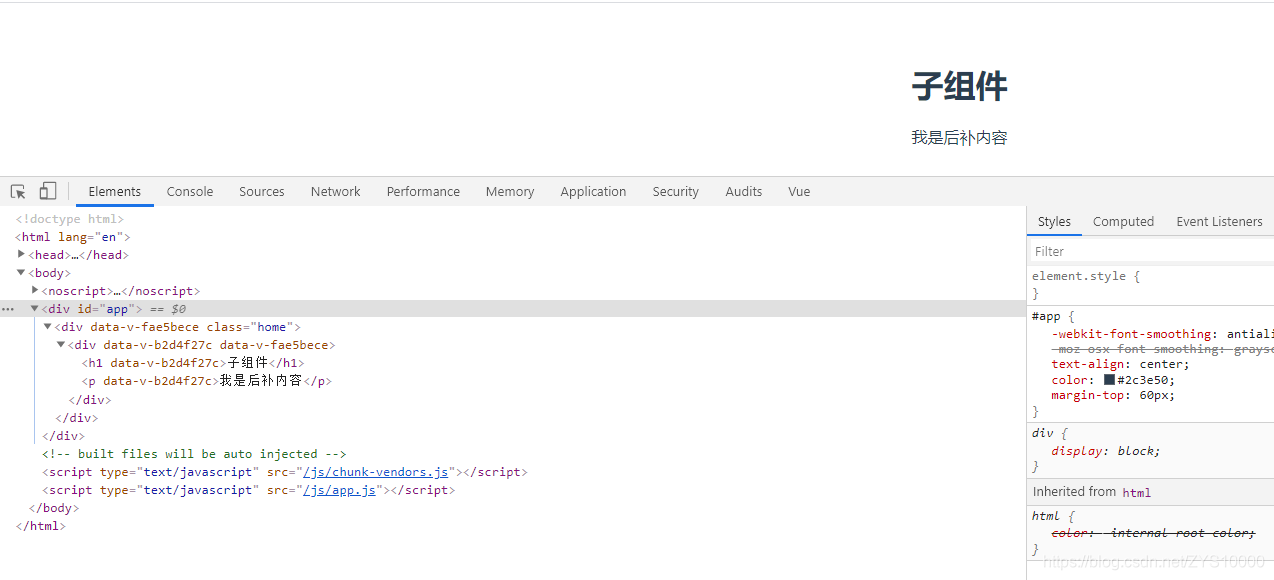
Task: Open the Performance tab
Action: [423, 191]
